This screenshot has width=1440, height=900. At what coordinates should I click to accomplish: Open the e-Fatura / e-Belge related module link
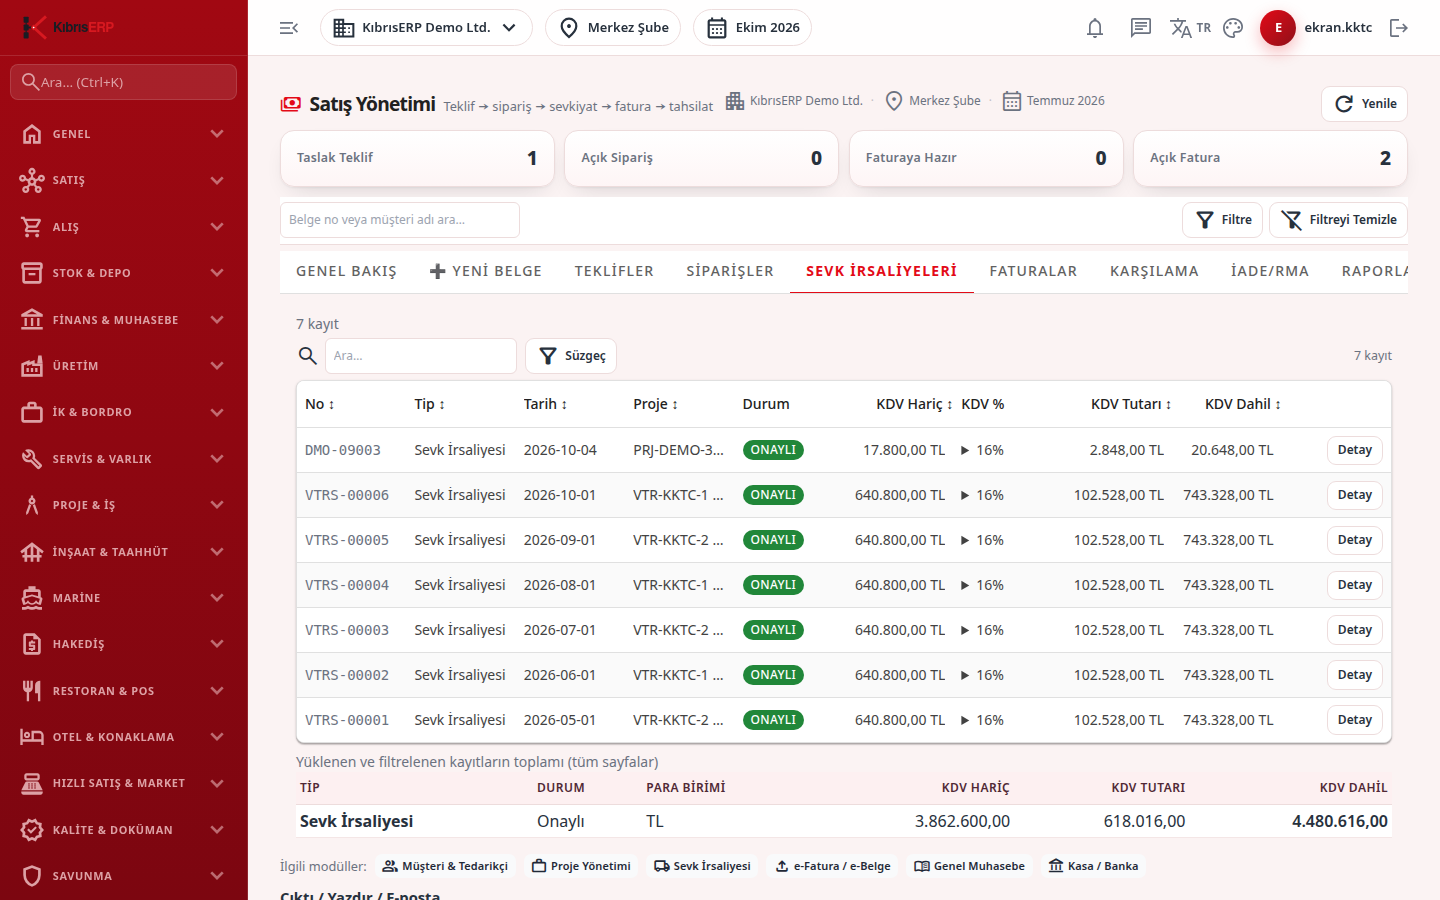pos(833,866)
